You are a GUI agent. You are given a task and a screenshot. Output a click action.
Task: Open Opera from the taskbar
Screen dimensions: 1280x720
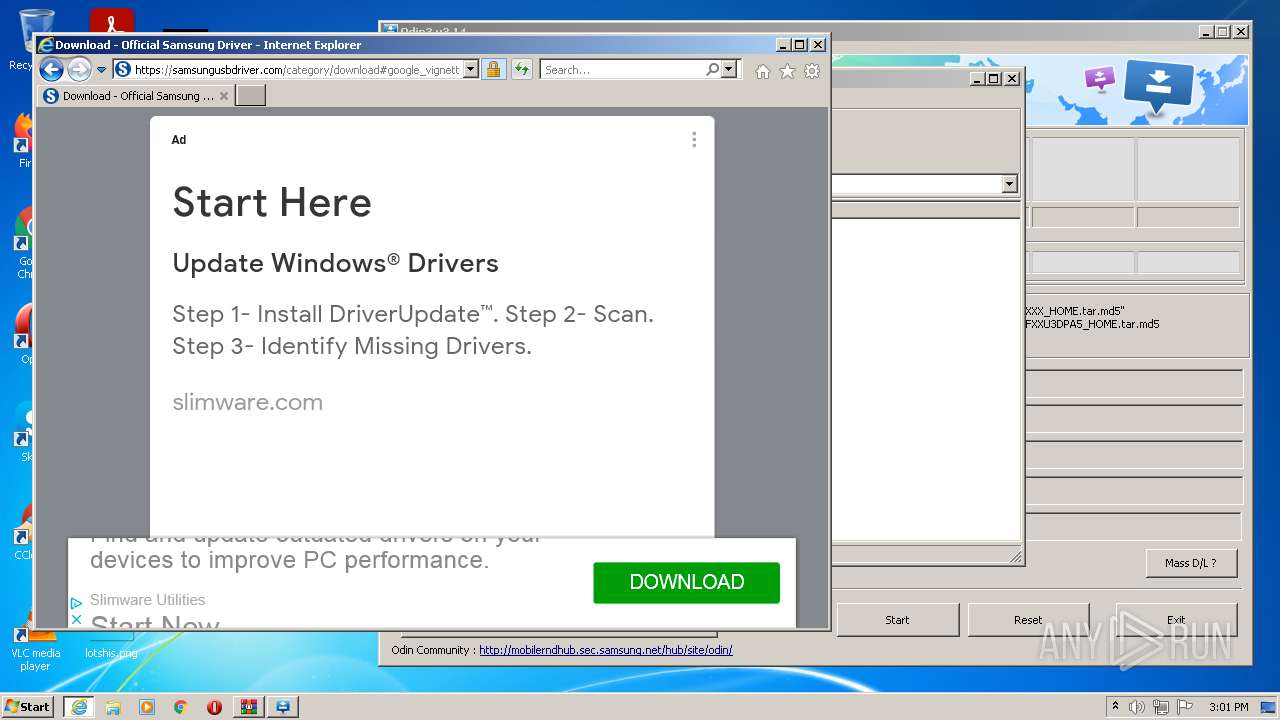pos(214,706)
